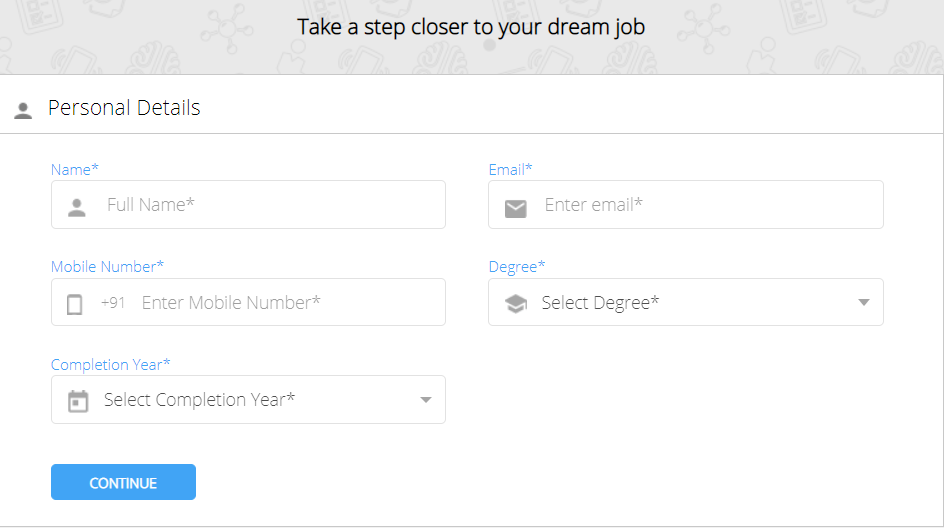This screenshot has height=528, width=944.
Task: Open the Select Completion Year combo box text
Action: tap(199, 400)
